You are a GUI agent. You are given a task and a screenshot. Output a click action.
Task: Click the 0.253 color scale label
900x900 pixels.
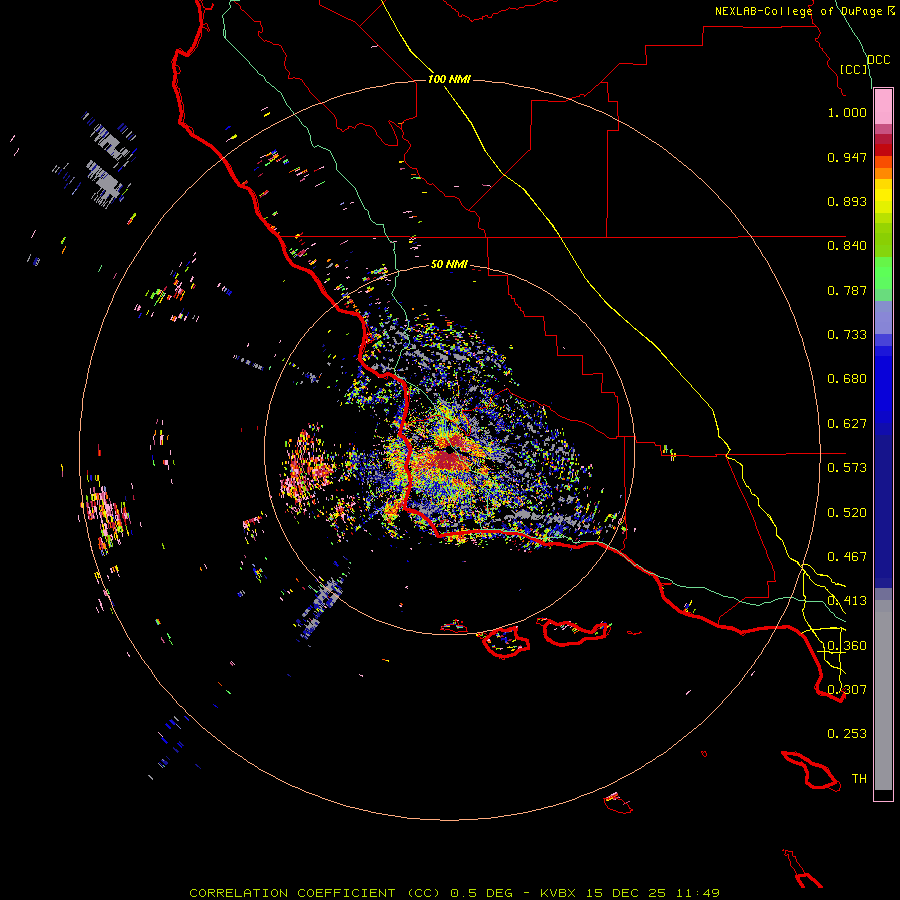pyautogui.click(x=847, y=734)
